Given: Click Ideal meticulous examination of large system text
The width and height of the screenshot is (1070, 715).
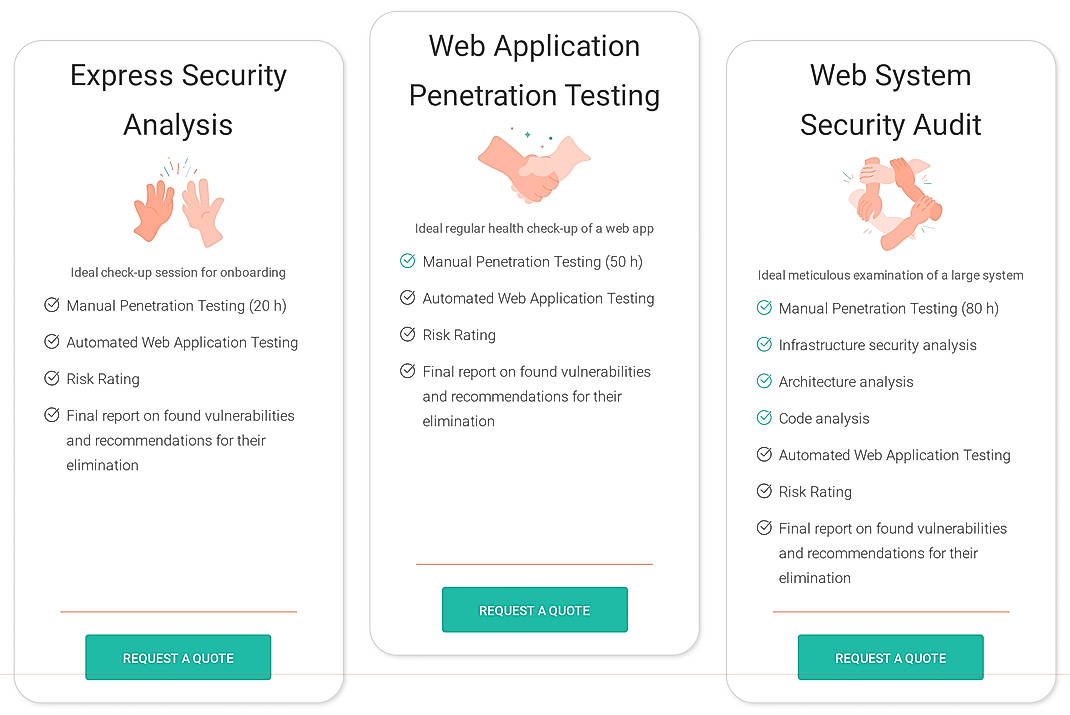Looking at the screenshot, I should (890, 275).
